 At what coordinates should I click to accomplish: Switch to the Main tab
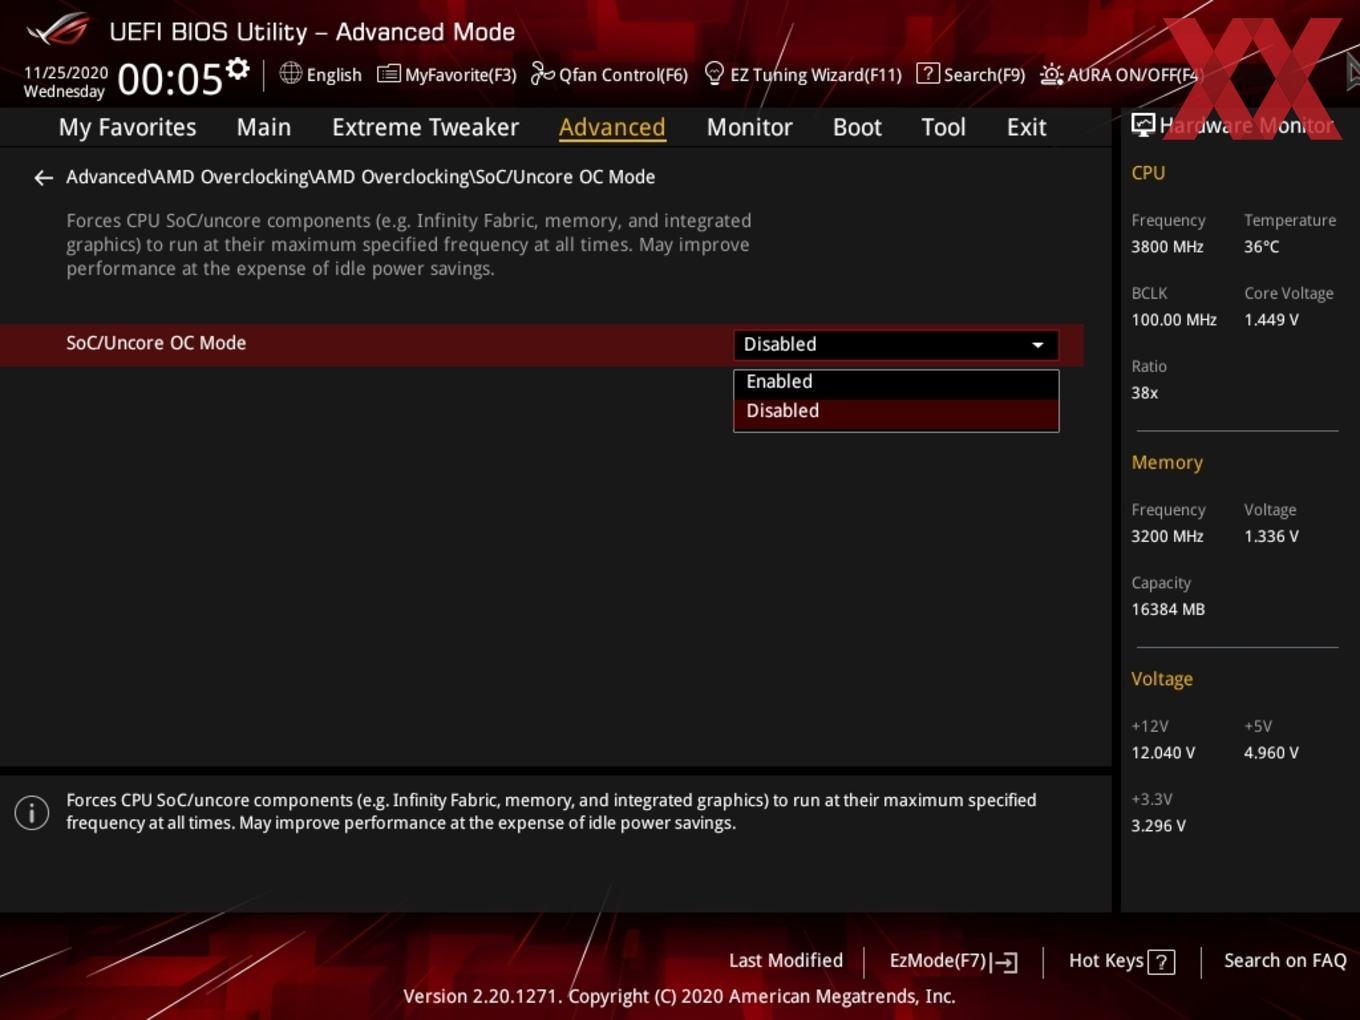tap(264, 127)
